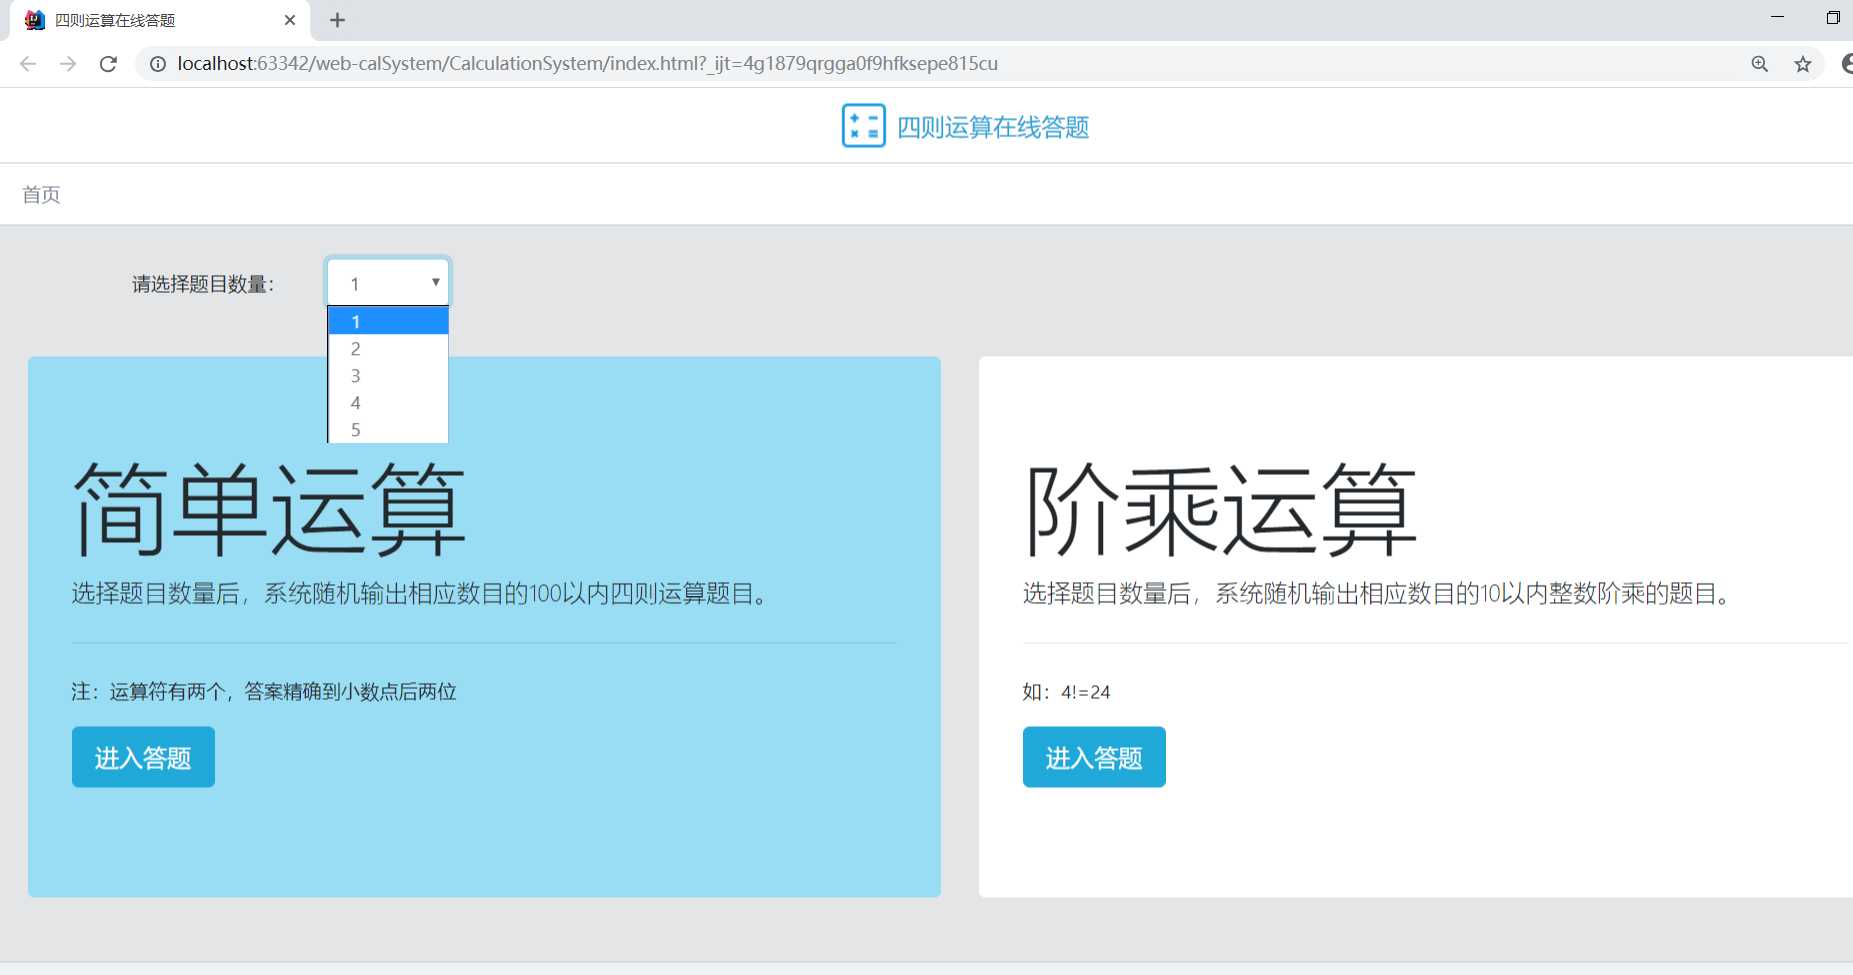Go to the 首页 navigation item

click(x=41, y=194)
